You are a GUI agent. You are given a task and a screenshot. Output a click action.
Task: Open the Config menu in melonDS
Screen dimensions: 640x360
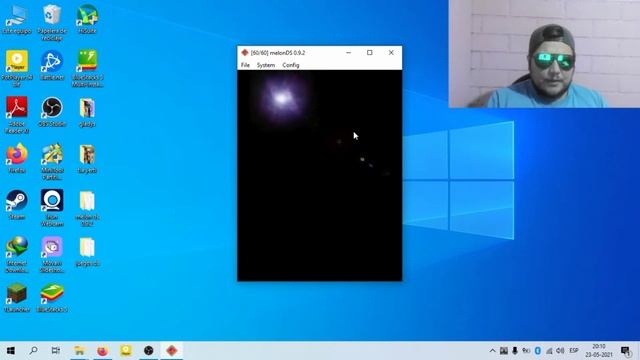[291, 65]
